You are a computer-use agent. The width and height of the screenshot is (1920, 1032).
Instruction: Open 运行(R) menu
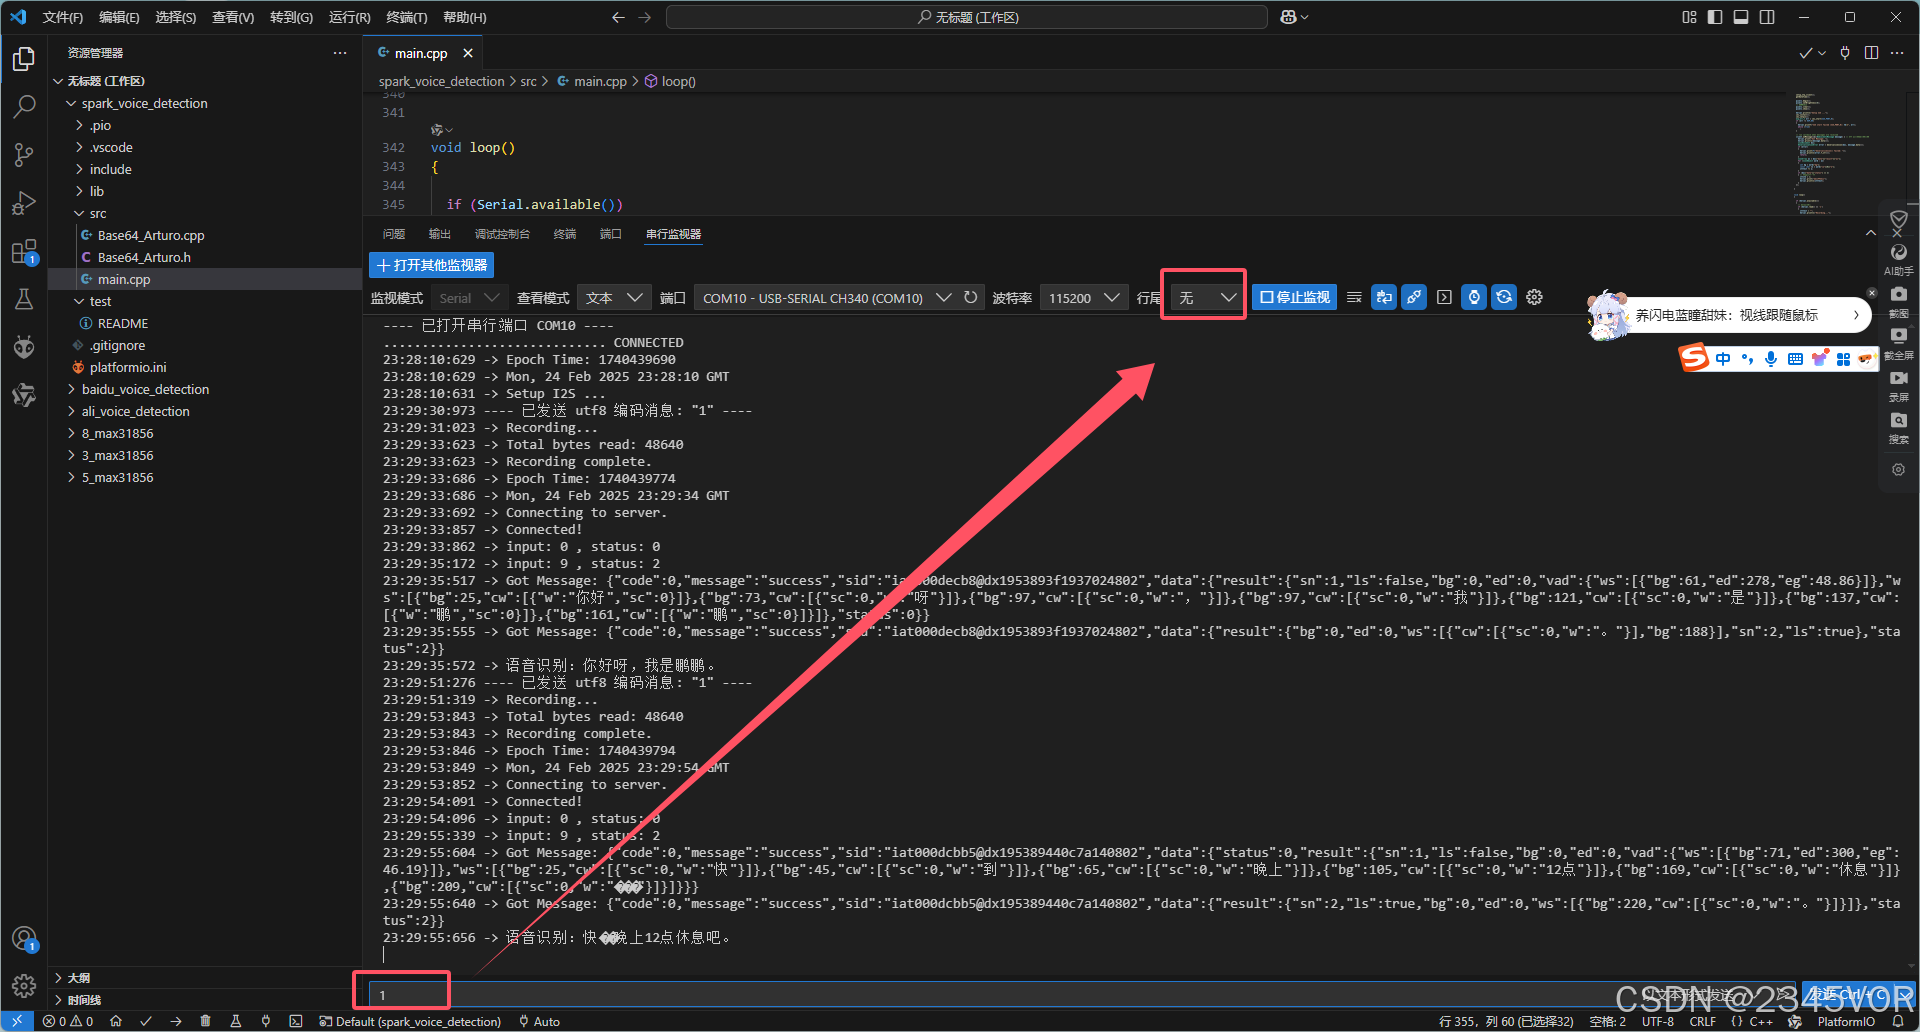click(x=349, y=17)
